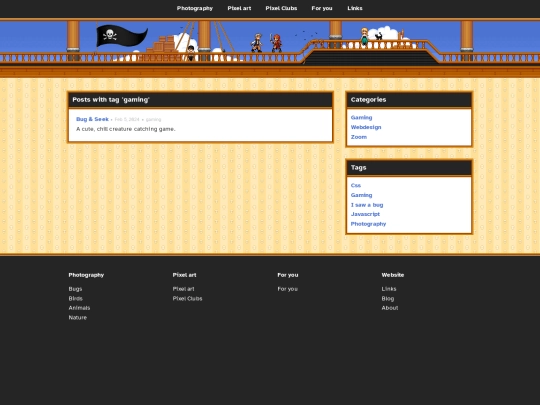Filter posts by the Css tag
The height and width of the screenshot is (405, 540).
coord(356,185)
